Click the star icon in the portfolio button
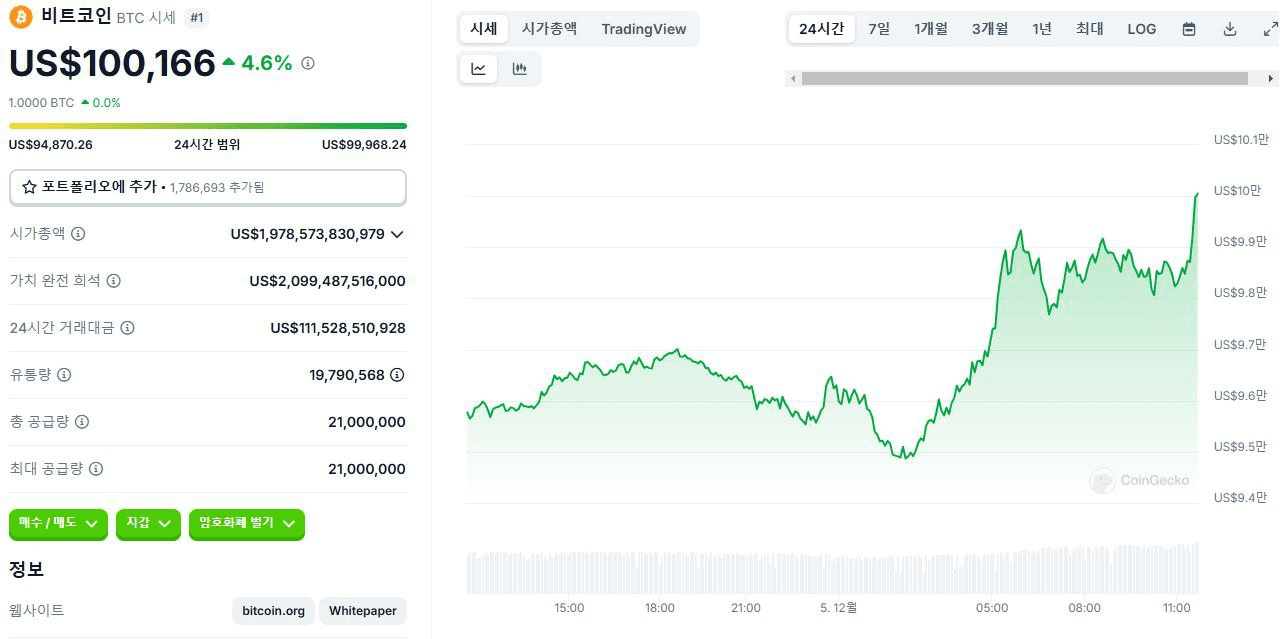The width and height of the screenshot is (1284, 639). pos(29,187)
